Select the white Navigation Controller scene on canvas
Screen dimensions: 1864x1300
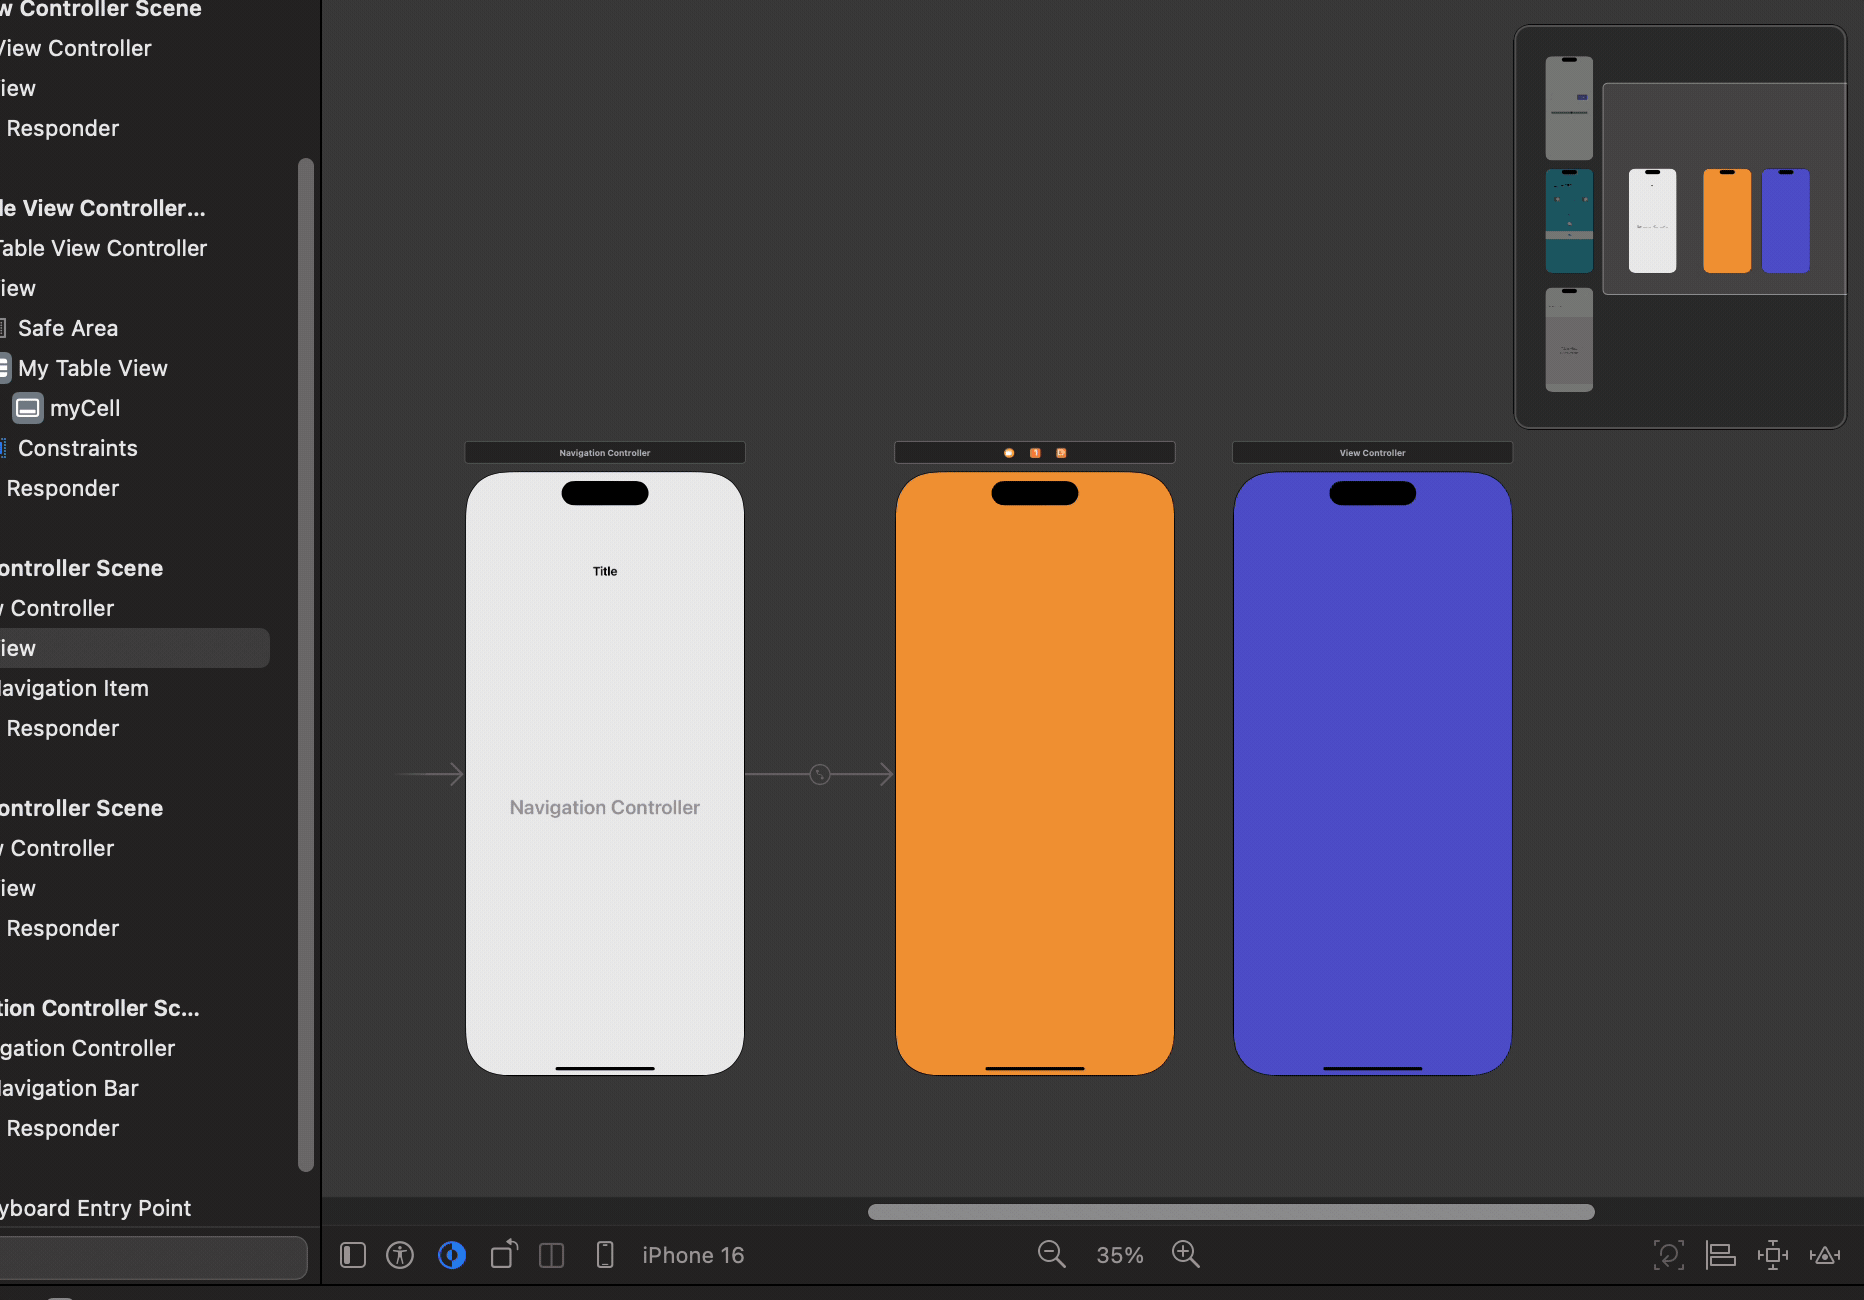[605, 774]
